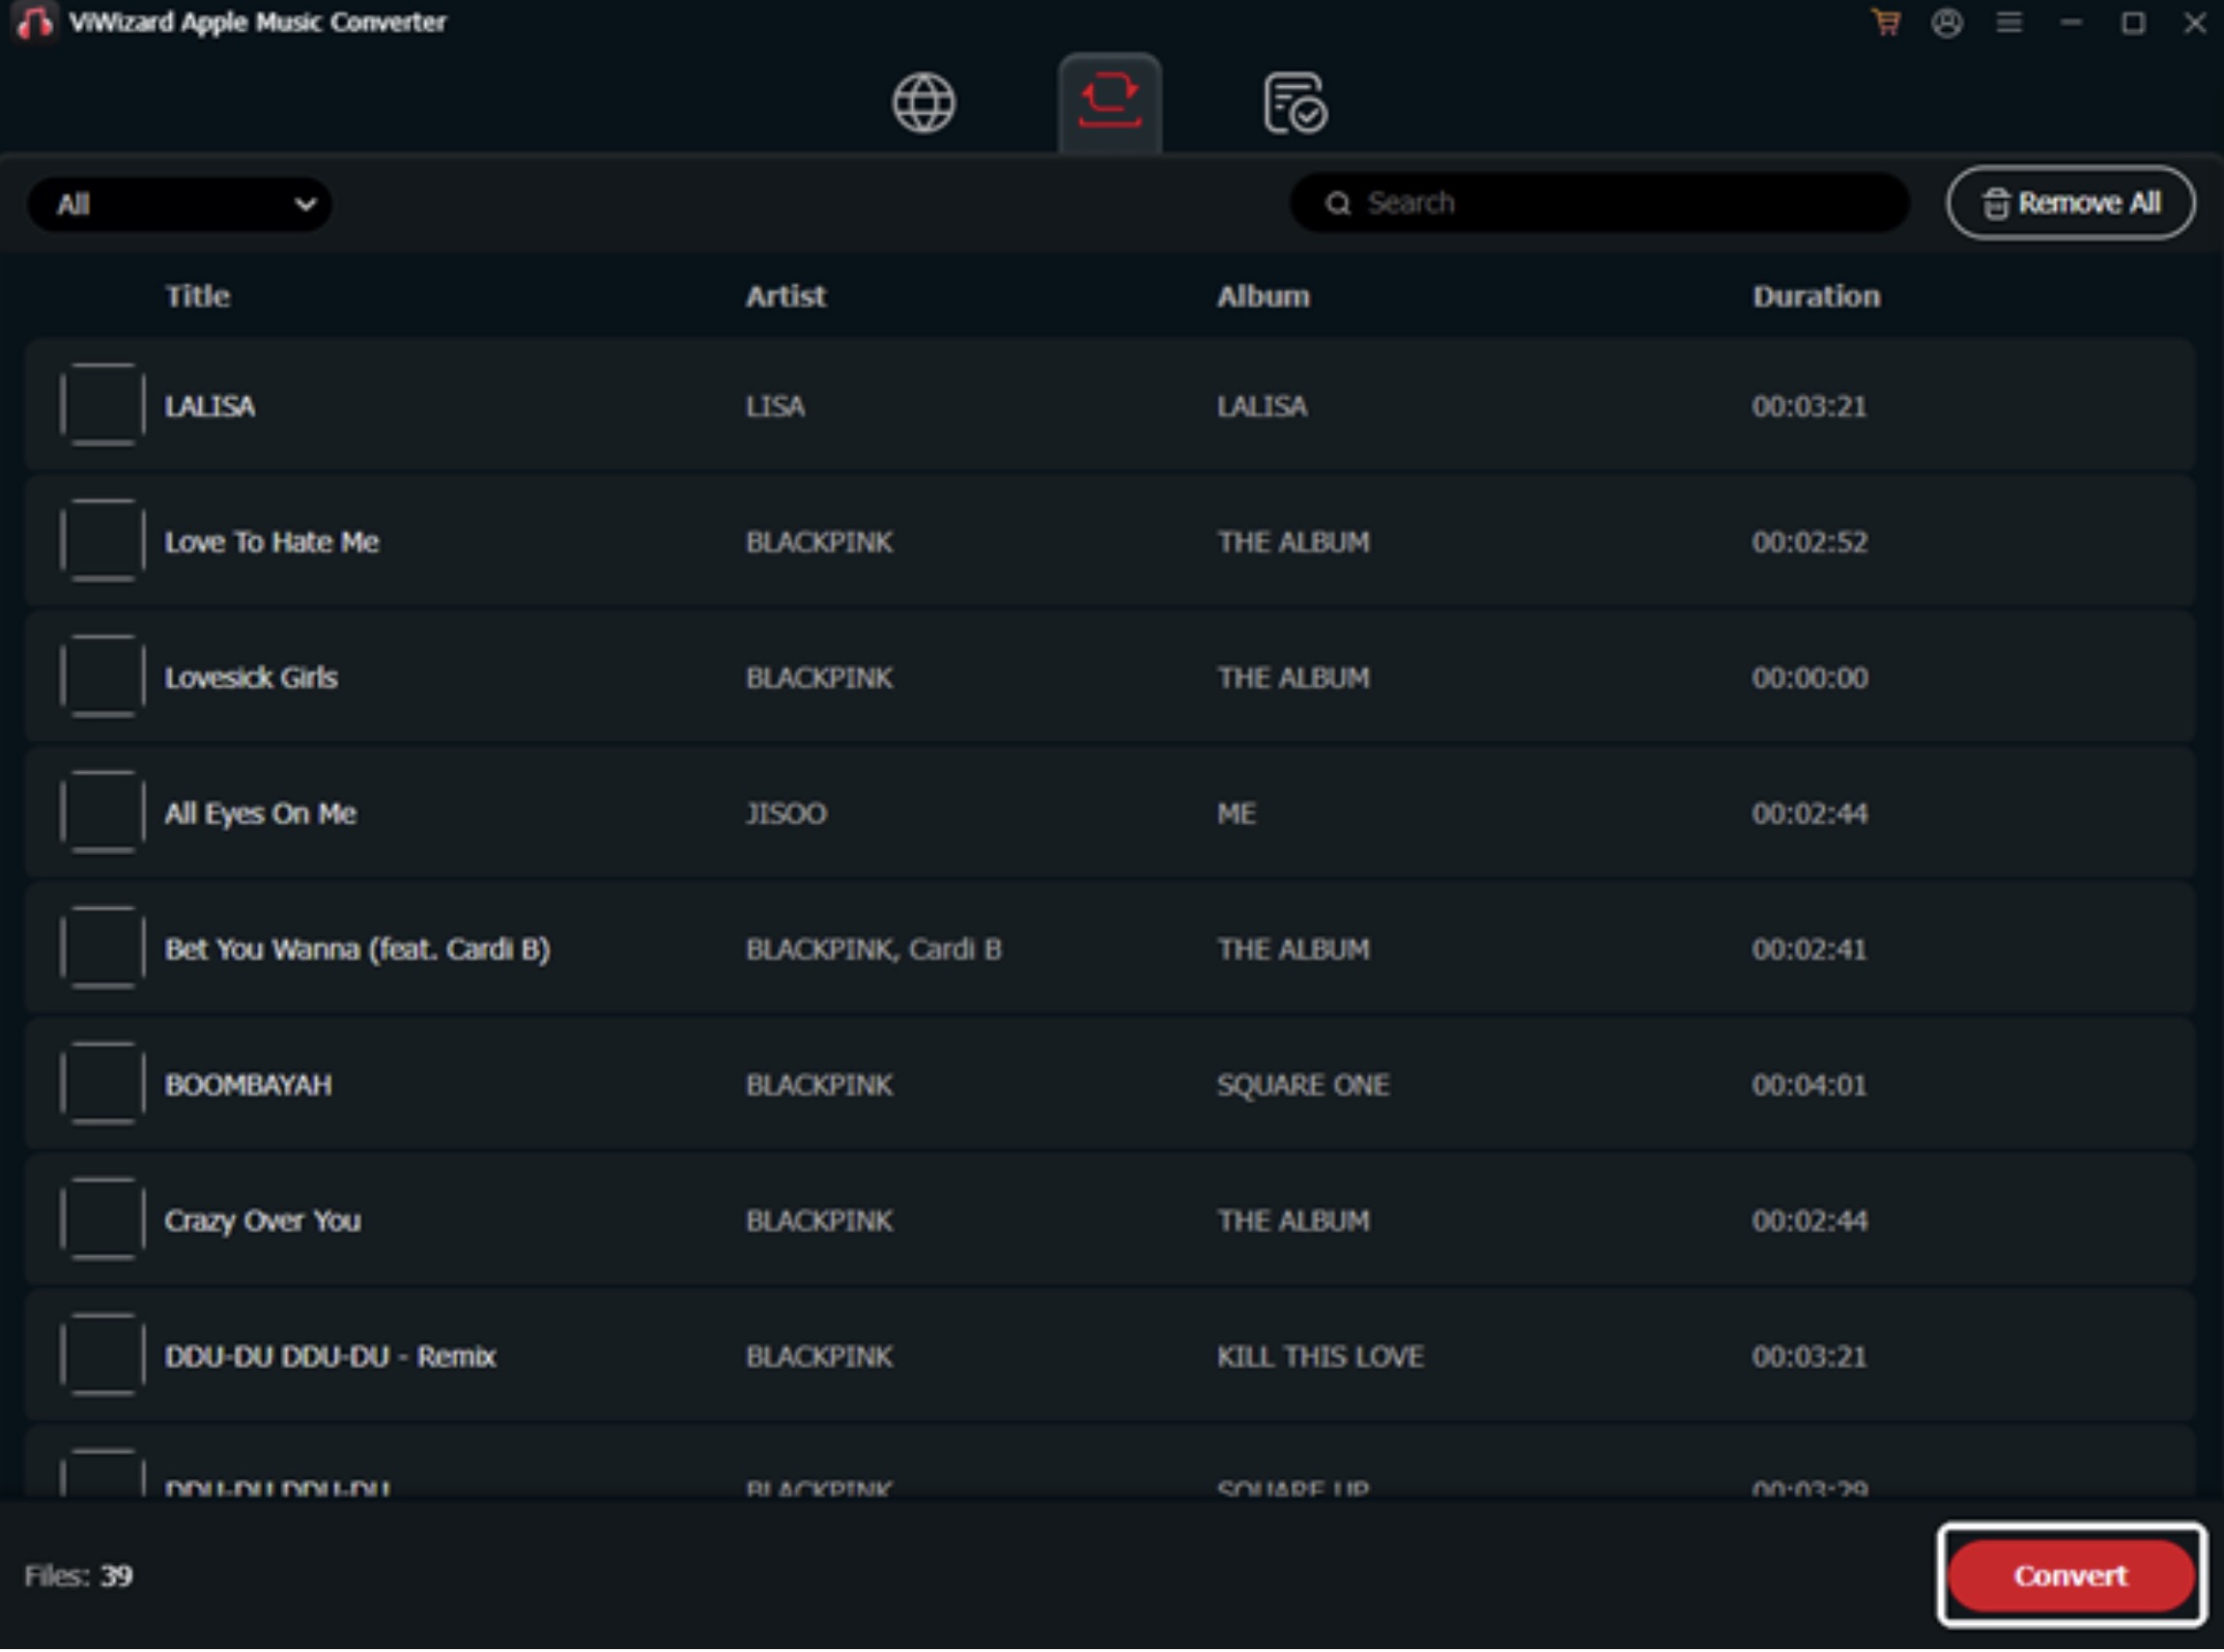Image resolution: width=2224 pixels, height=1652 pixels.
Task: Expand the All filter dropdown
Action: 180,205
